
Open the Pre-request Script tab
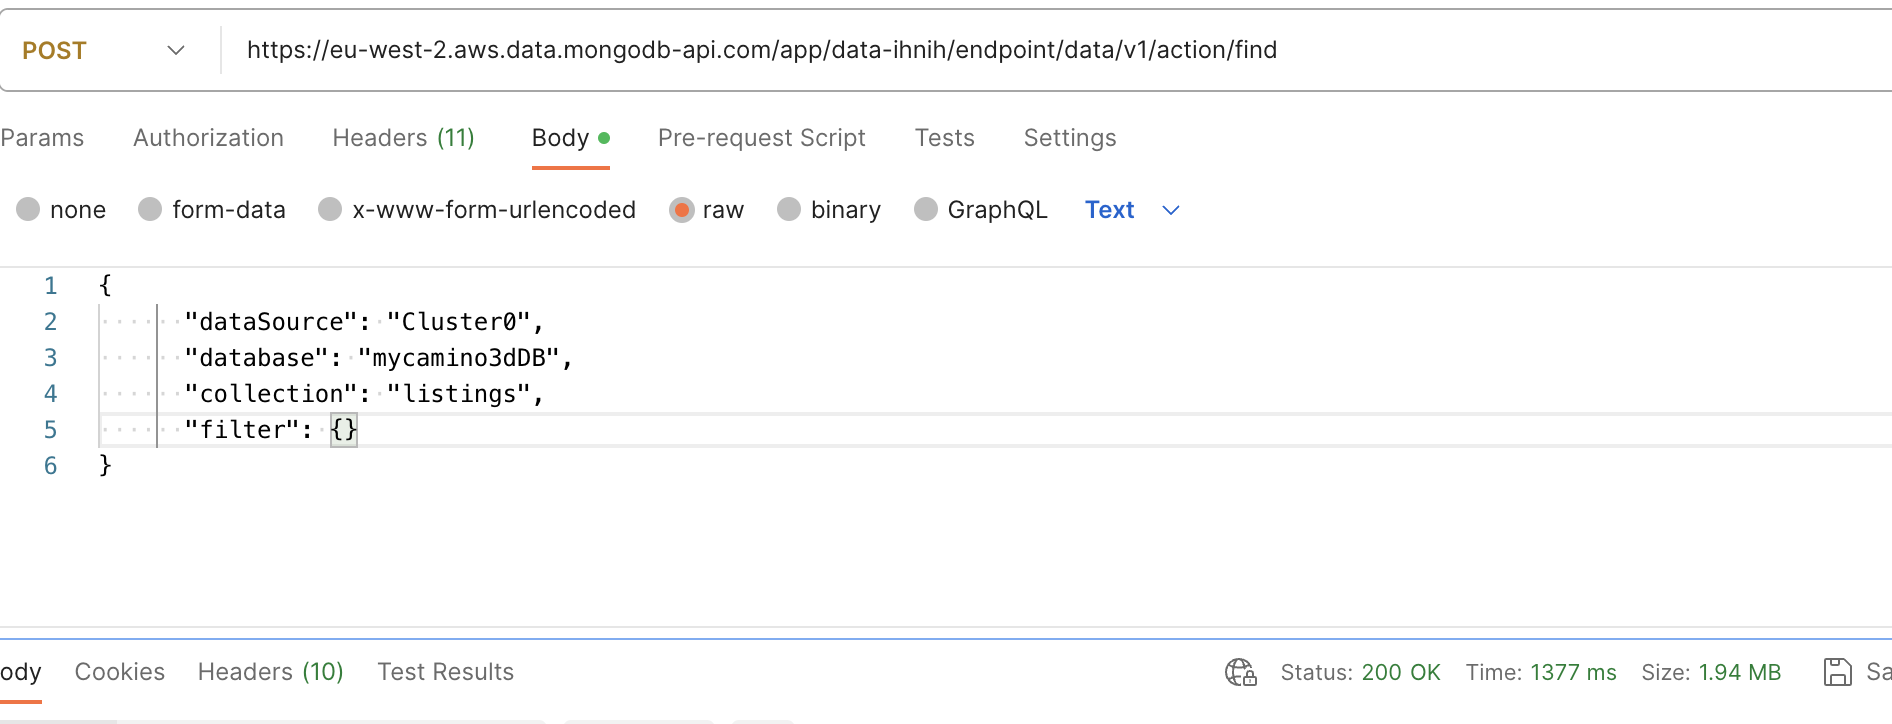(x=761, y=138)
